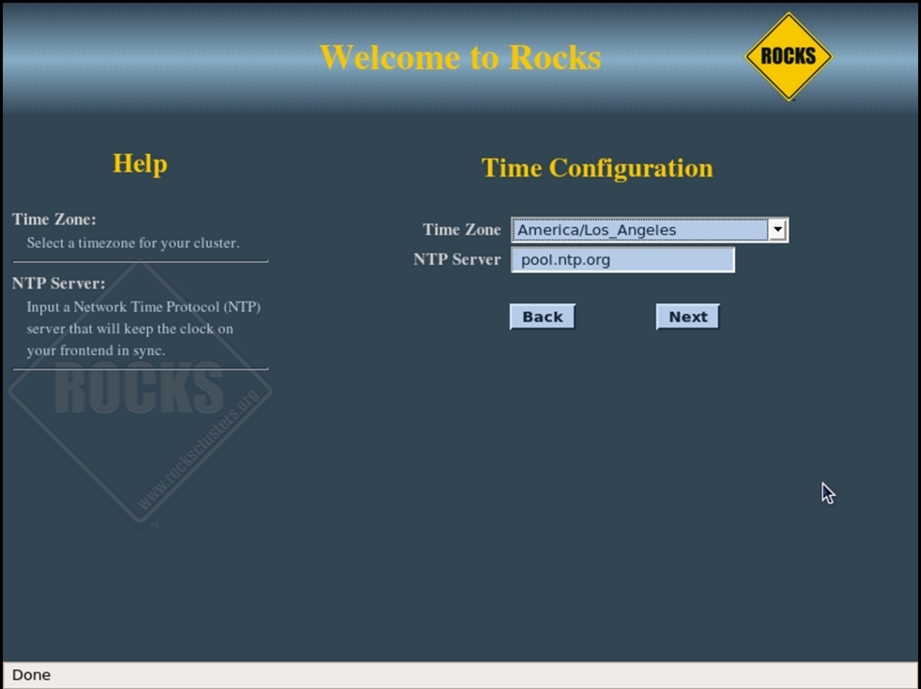The width and height of the screenshot is (921, 689).
Task: Click 'Select a timezone for your cluster.' text
Action: pos(133,243)
